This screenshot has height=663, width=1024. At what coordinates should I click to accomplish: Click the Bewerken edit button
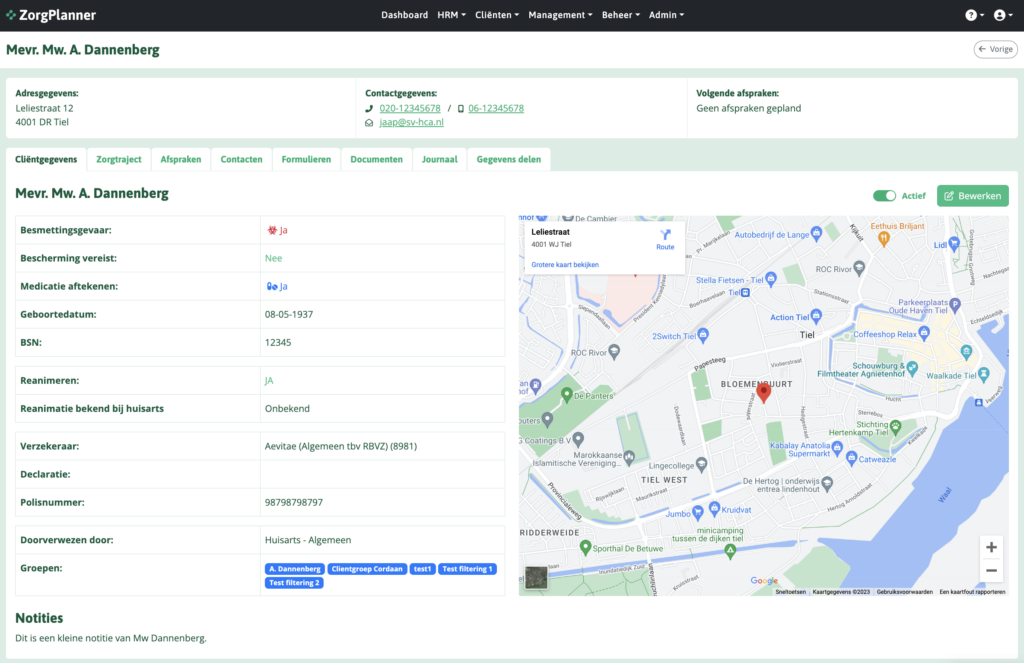click(x=972, y=196)
